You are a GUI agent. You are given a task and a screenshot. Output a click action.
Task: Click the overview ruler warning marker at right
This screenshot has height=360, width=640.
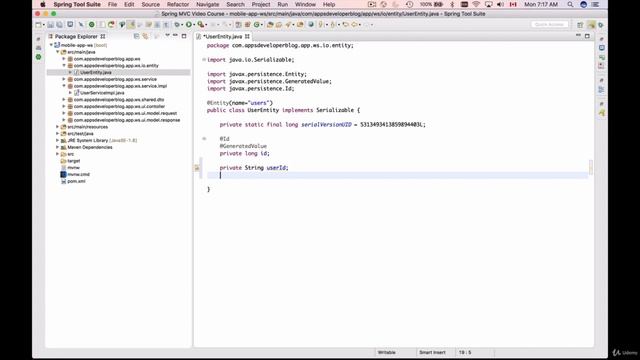[x=591, y=167]
